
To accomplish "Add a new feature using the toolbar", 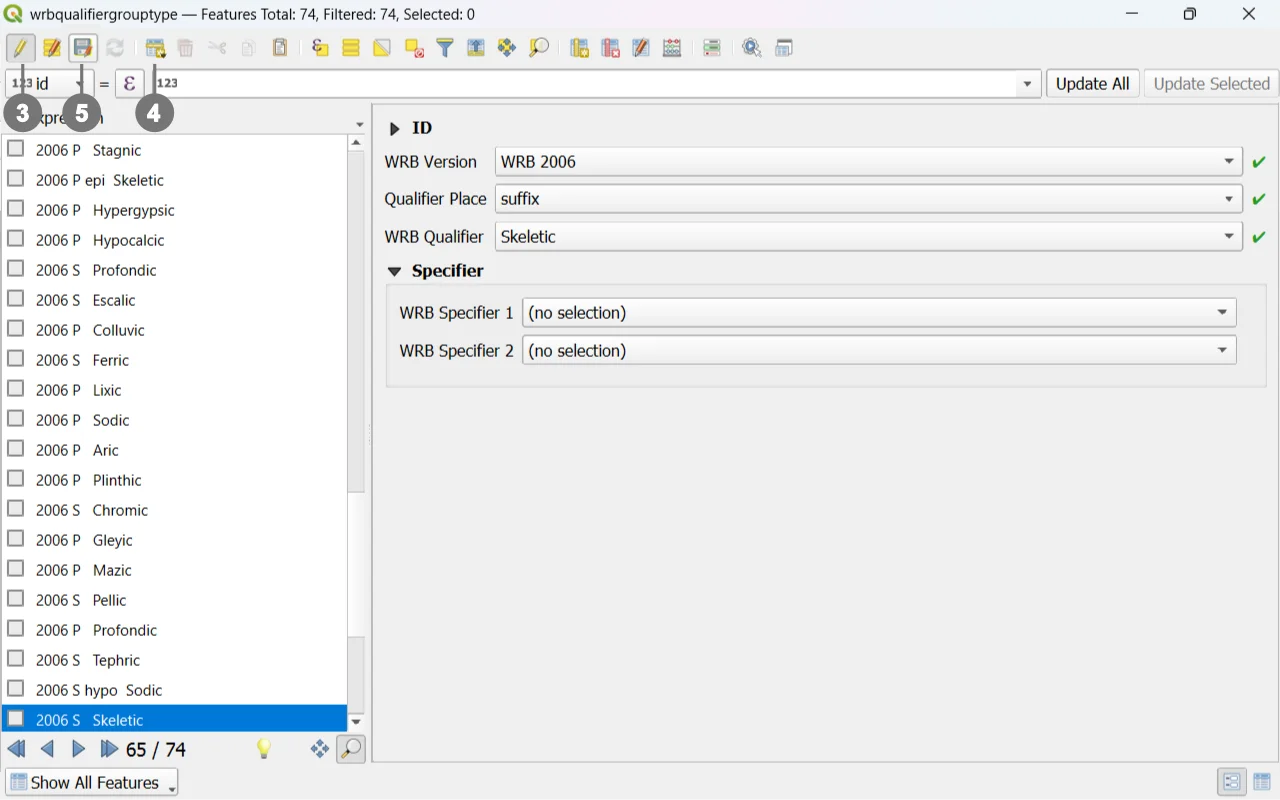I will coord(155,48).
